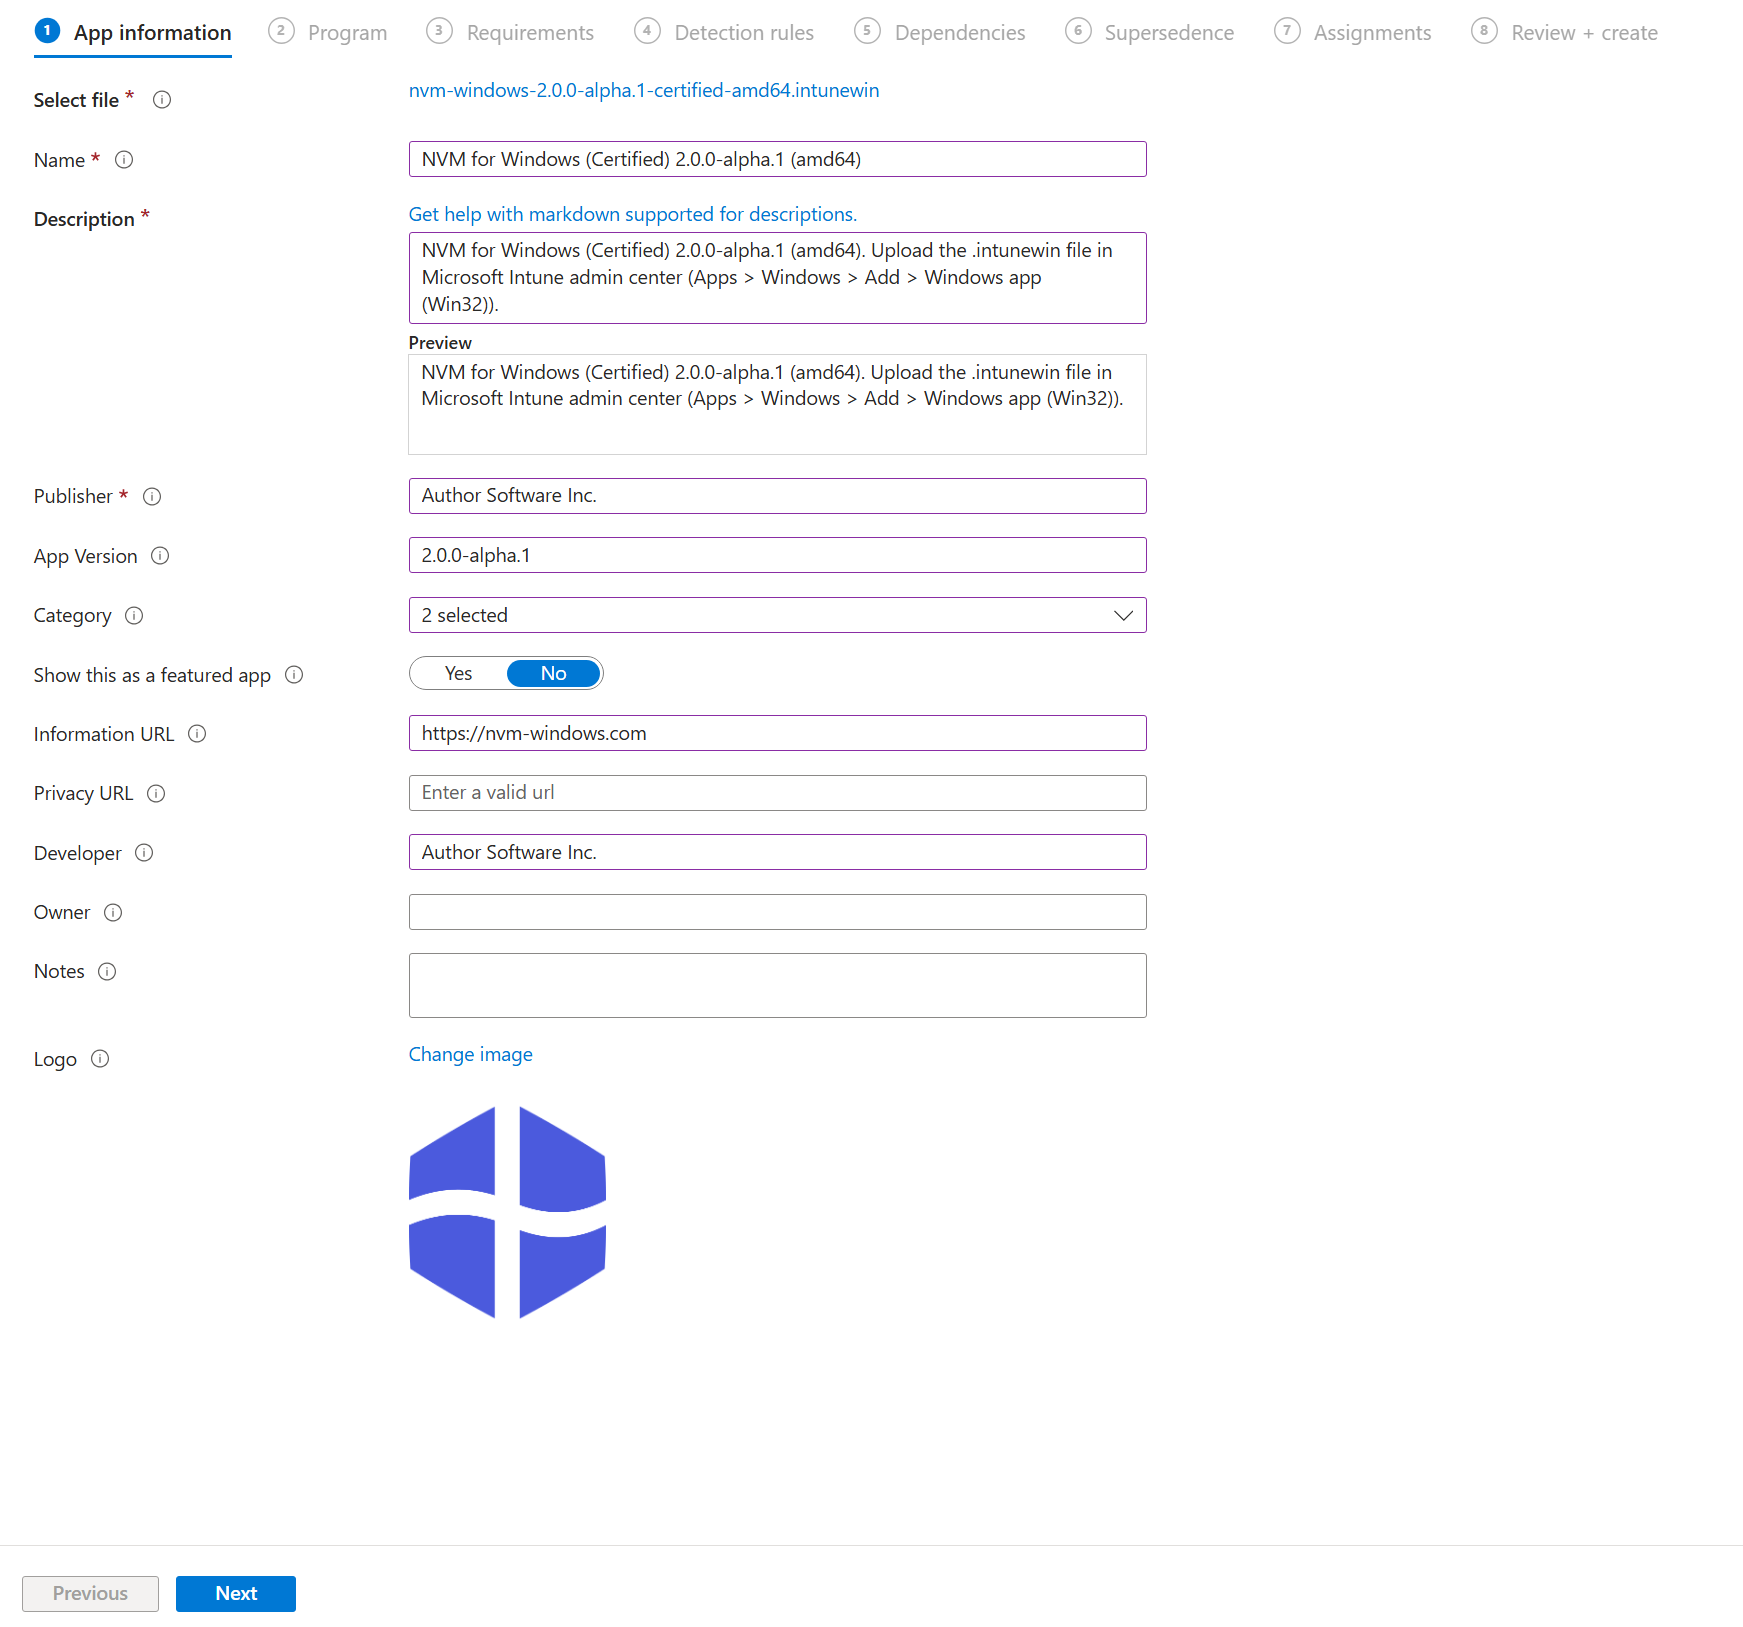The height and width of the screenshot is (1627, 1743).
Task: Click the App Version input field
Action: click(777, 555)
